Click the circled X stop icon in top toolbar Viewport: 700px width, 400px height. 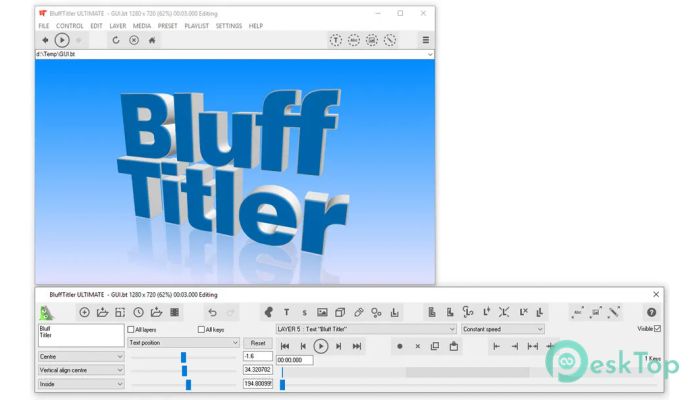(133, 40)
